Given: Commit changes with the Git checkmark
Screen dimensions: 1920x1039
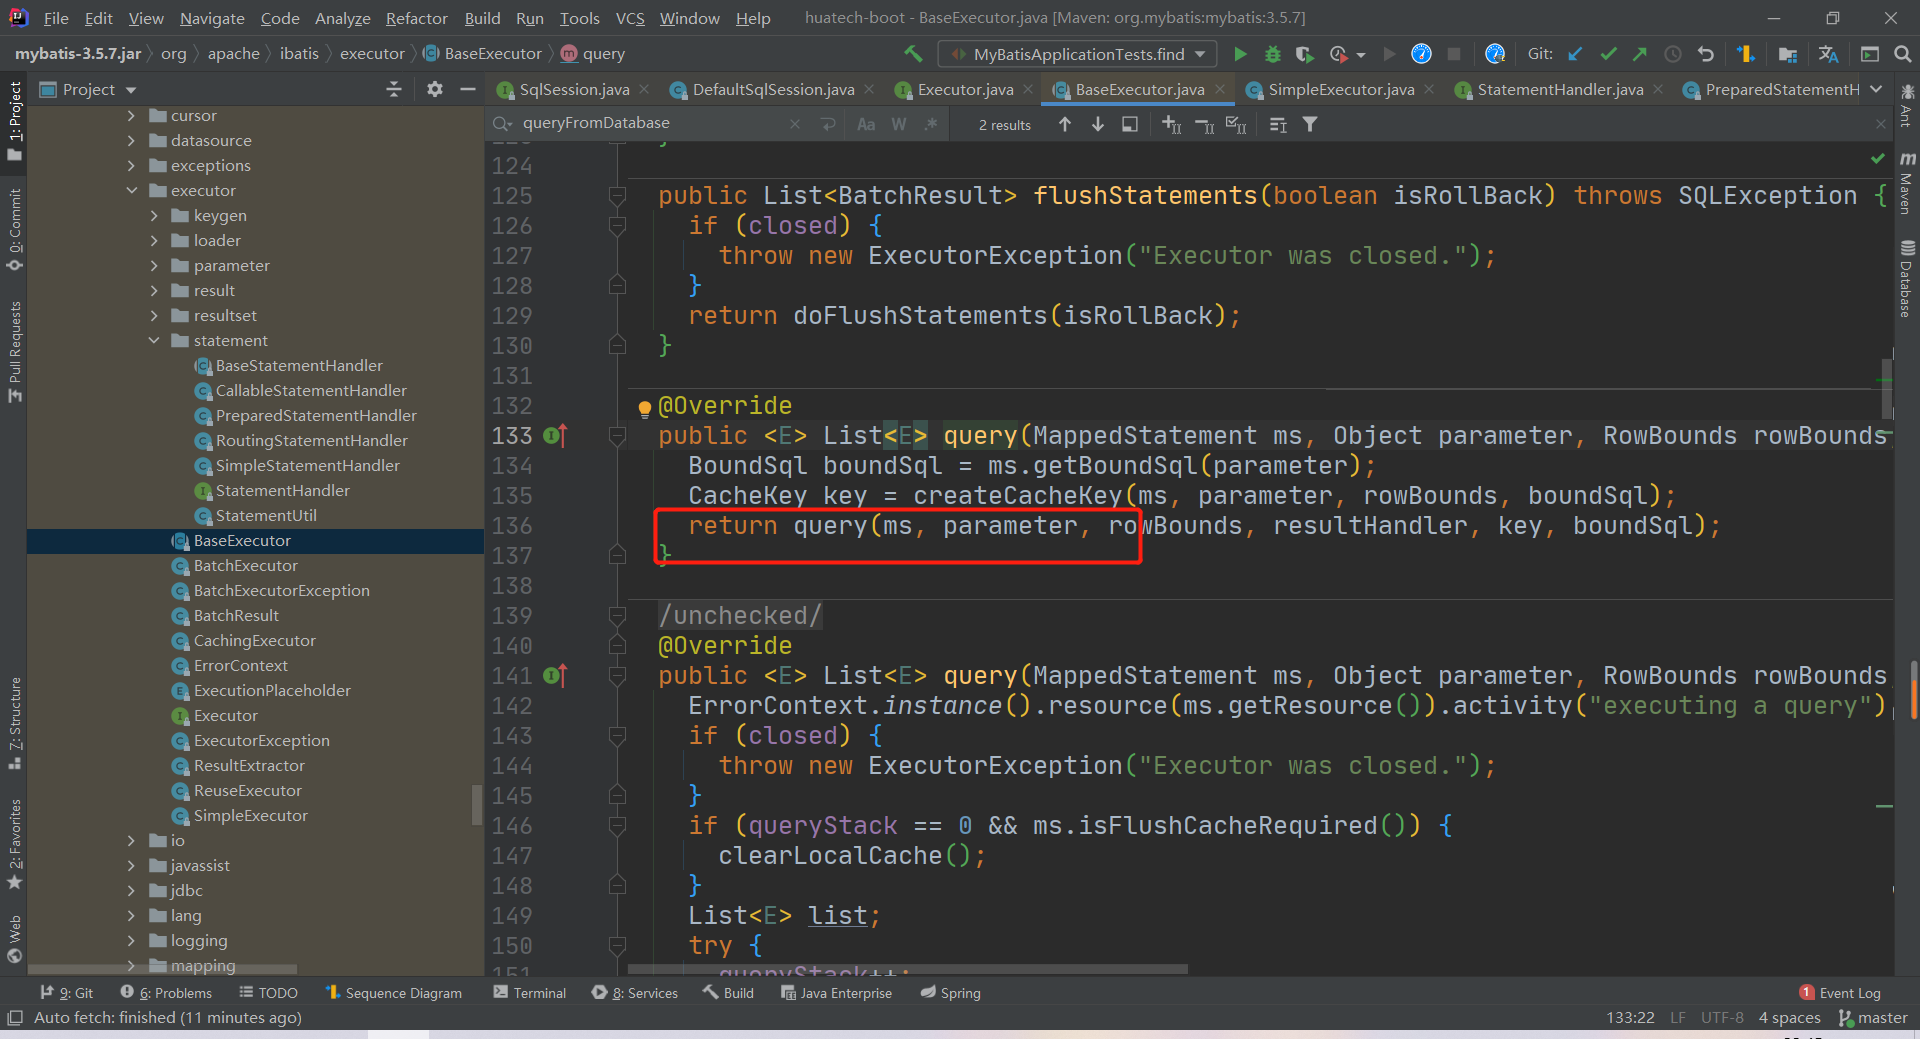Looking at the screenshot, I should point(1608,54).
